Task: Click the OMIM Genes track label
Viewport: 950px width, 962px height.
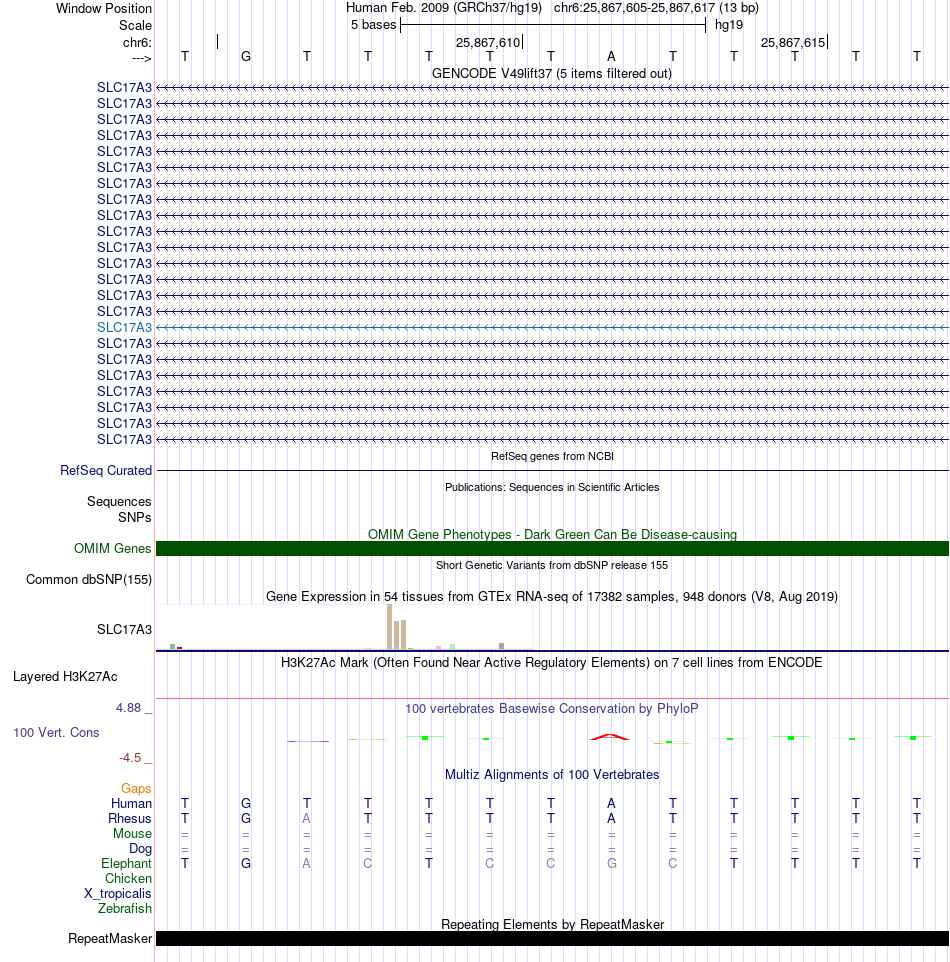Action: [112, 548]
